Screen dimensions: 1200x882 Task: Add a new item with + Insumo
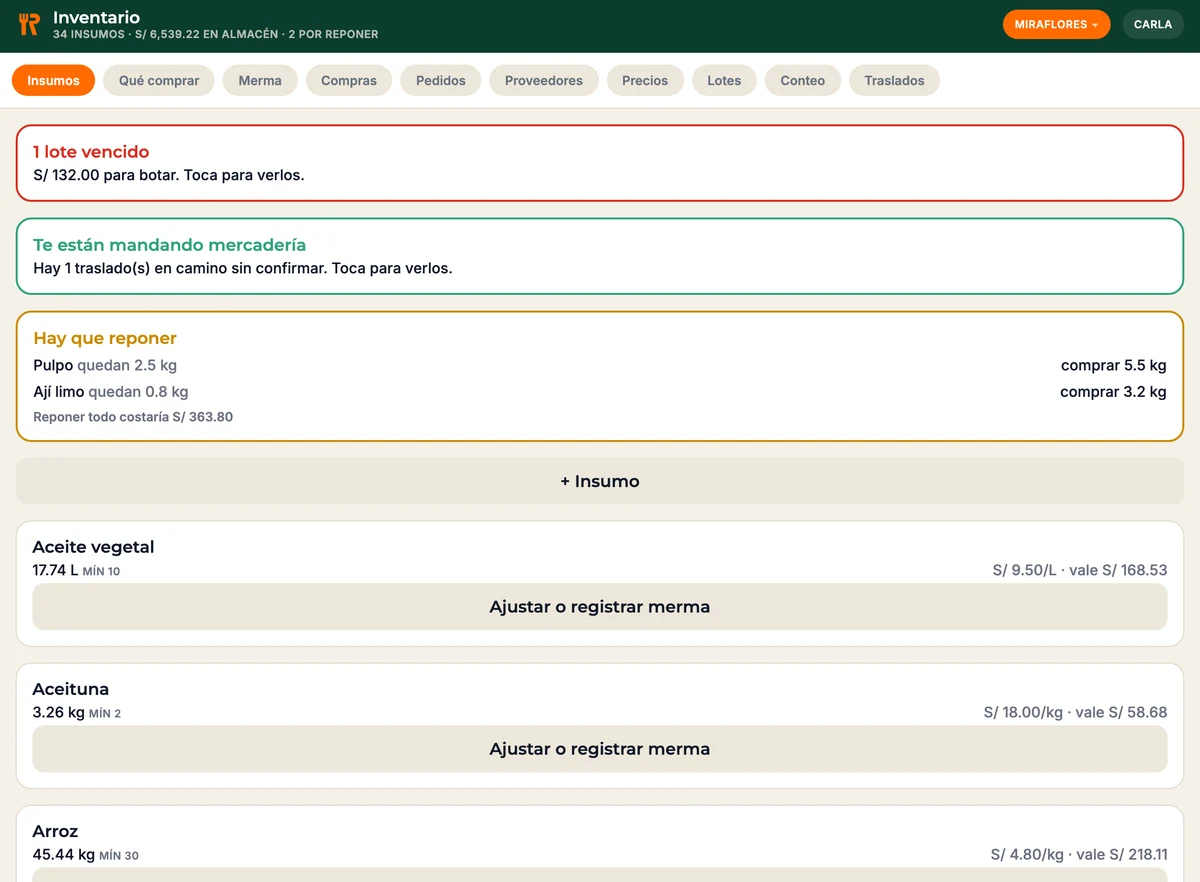click(x=600, y=481)
